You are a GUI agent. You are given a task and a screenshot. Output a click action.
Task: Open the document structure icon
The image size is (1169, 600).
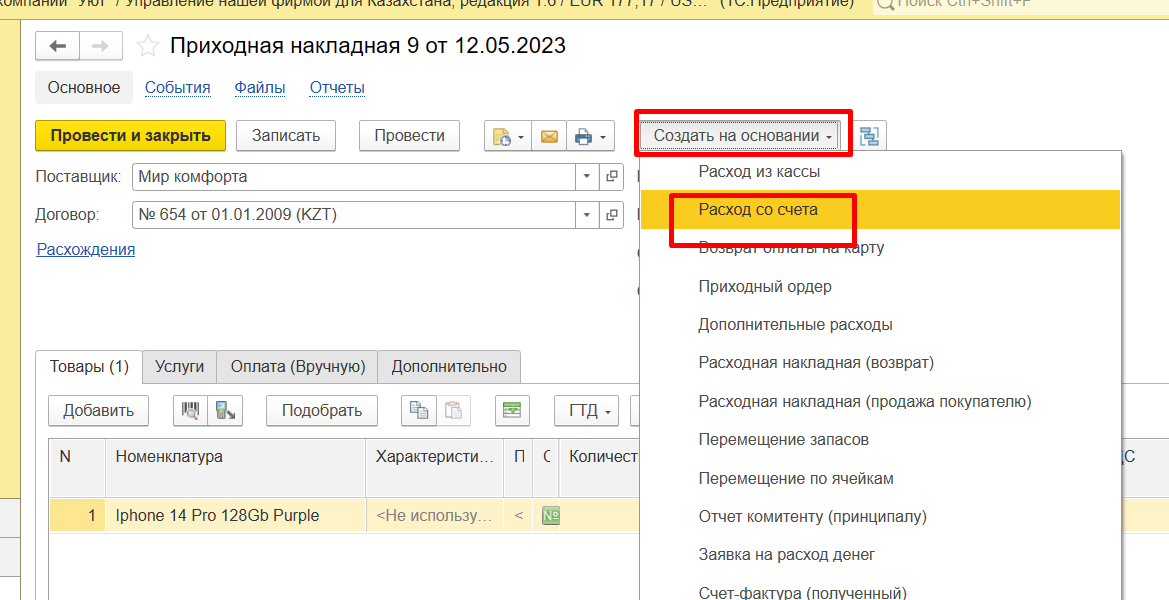coord(869,136)
